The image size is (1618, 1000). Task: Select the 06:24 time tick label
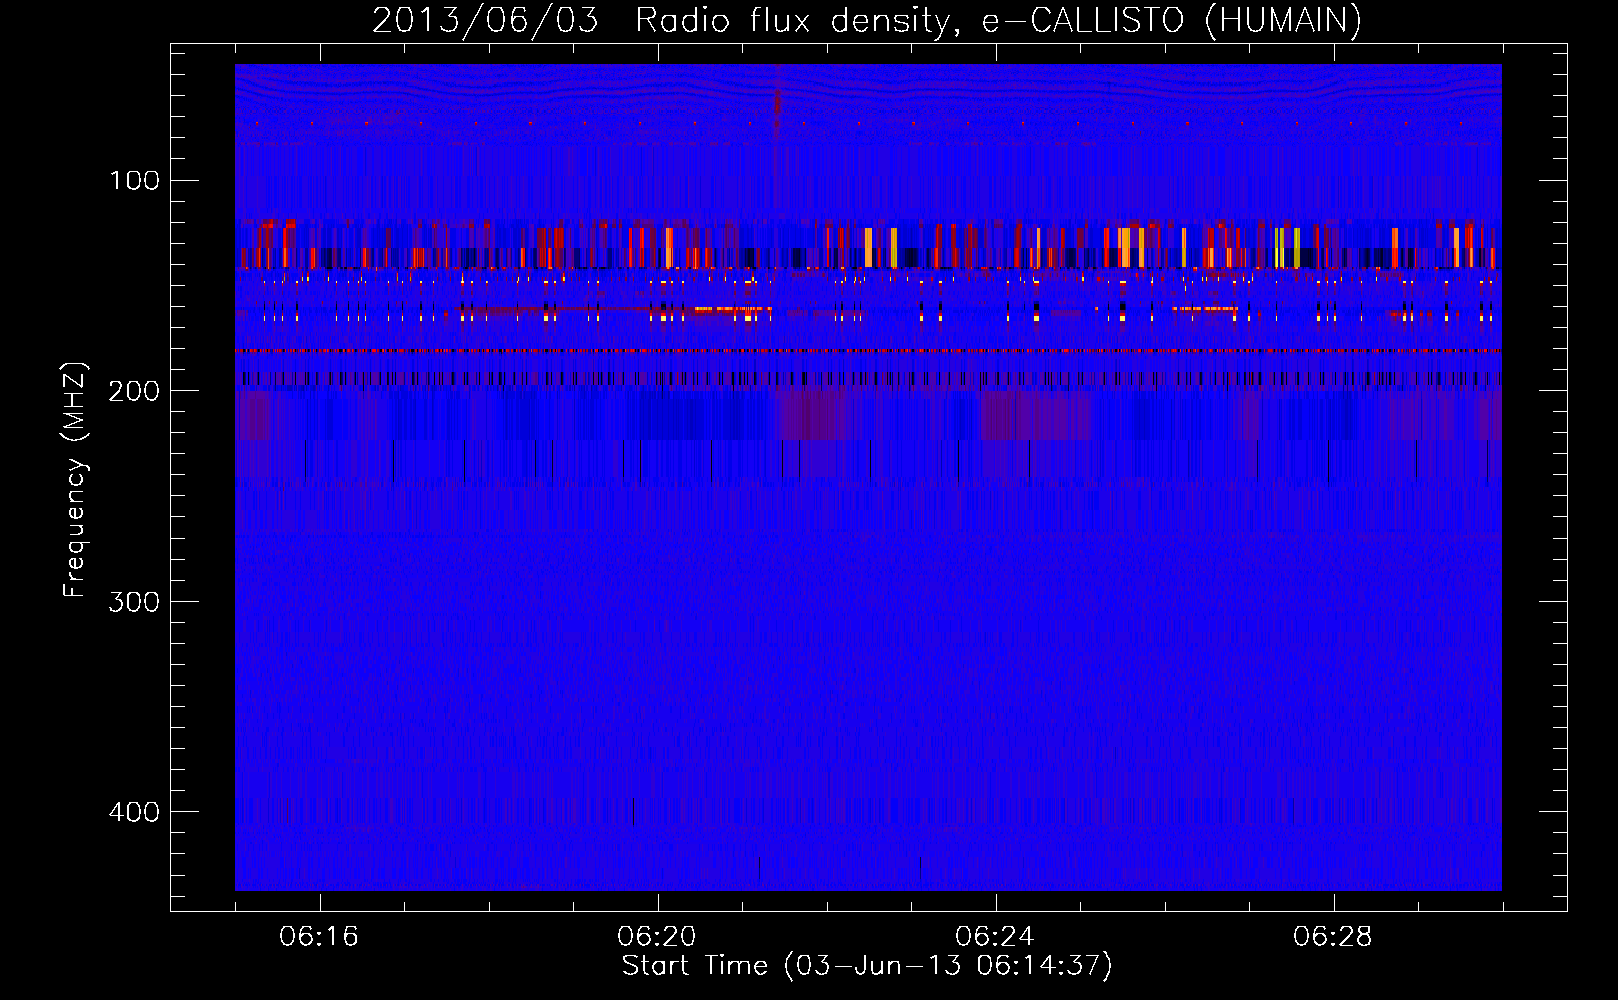pos(995,937)
